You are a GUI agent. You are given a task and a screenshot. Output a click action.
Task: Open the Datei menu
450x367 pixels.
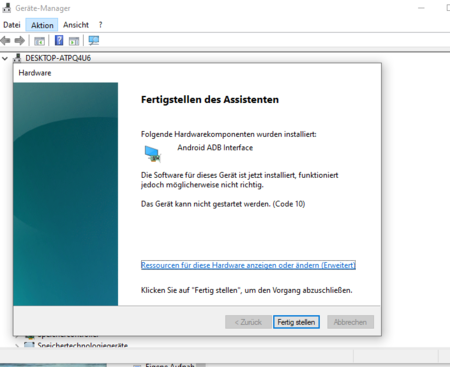(x=12, y=25)
